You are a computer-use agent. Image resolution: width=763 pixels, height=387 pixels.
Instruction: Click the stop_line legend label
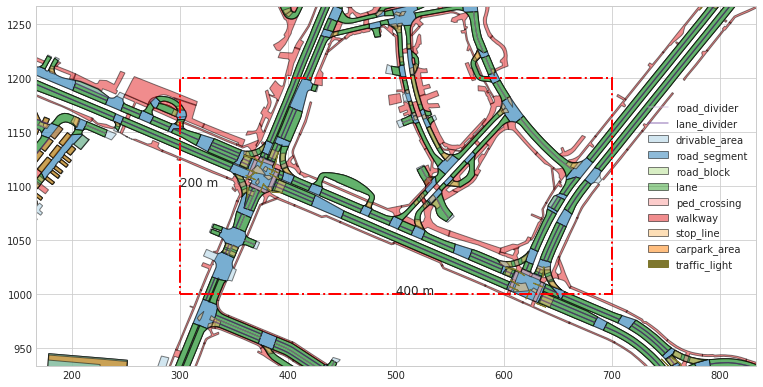click(x=697, y=234)
